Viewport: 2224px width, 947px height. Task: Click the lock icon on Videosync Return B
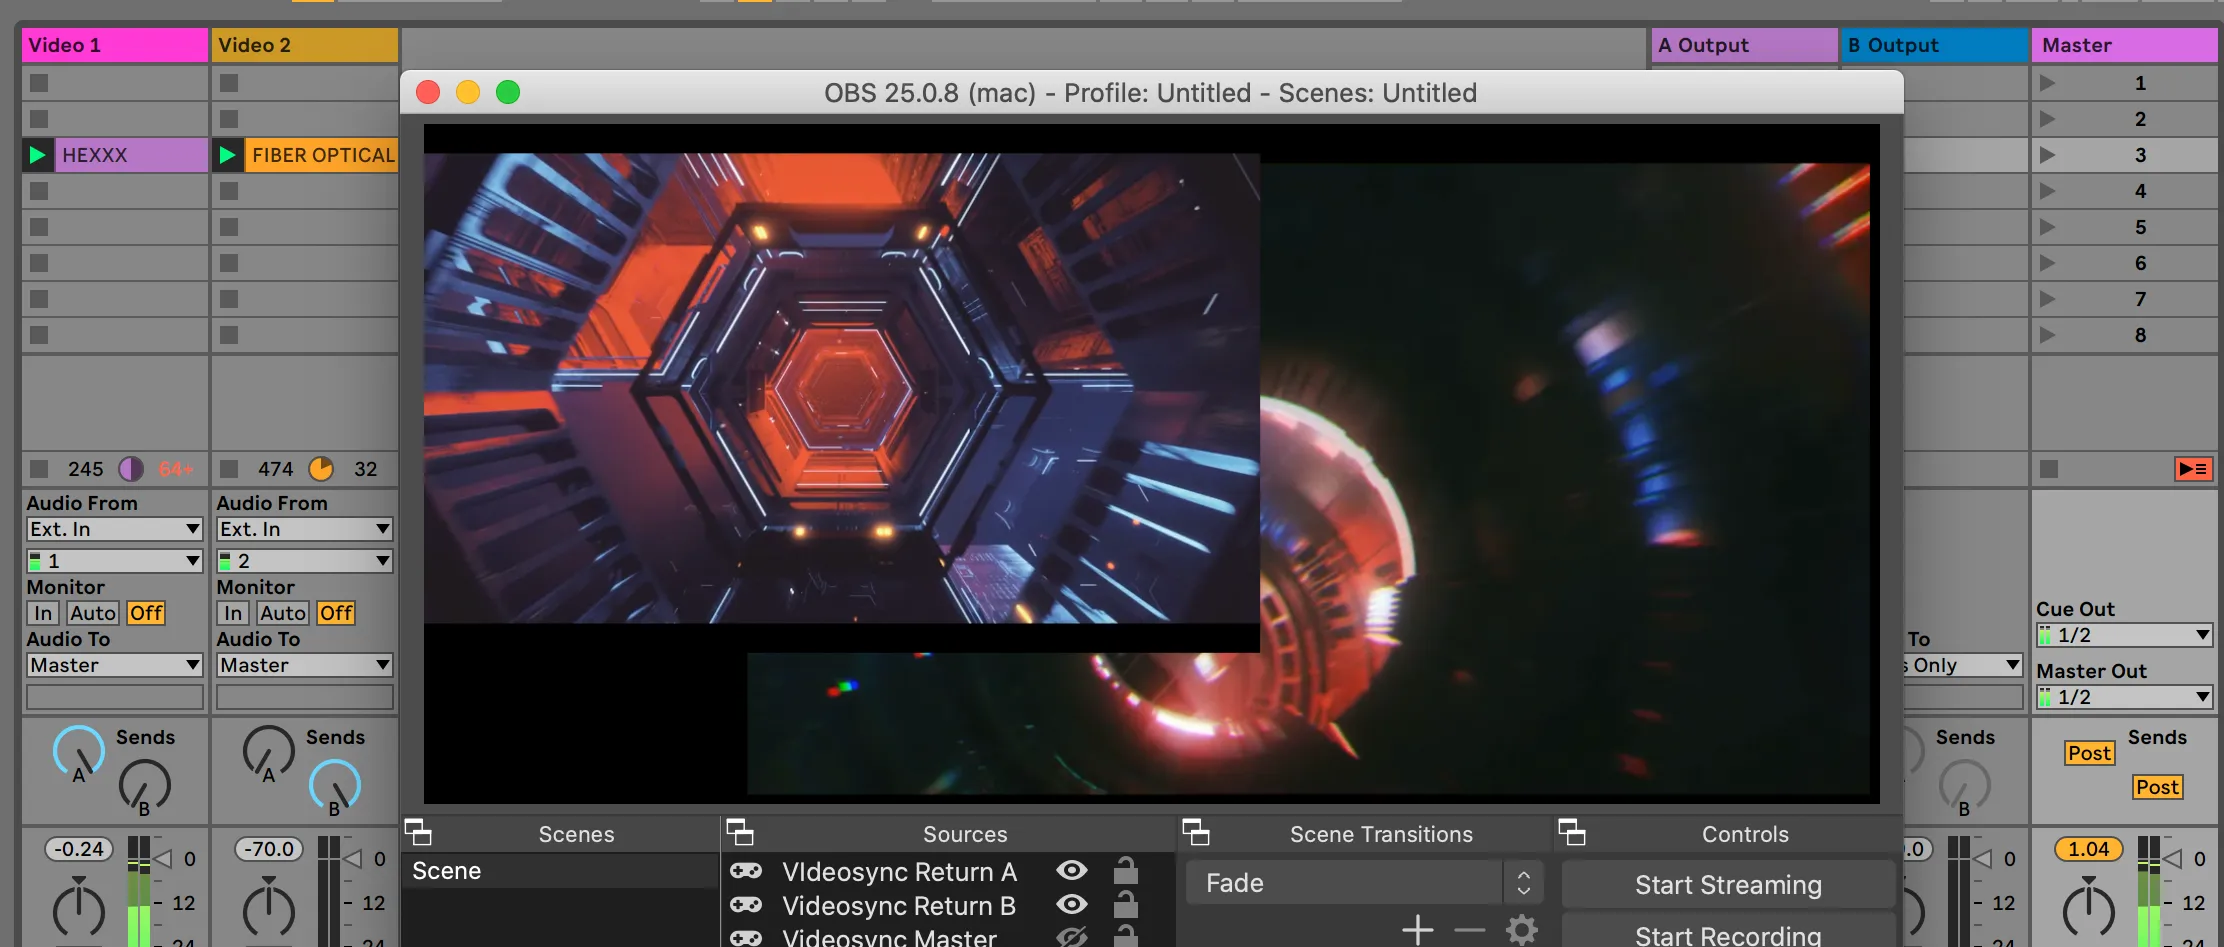click(x=1128, y=904)
